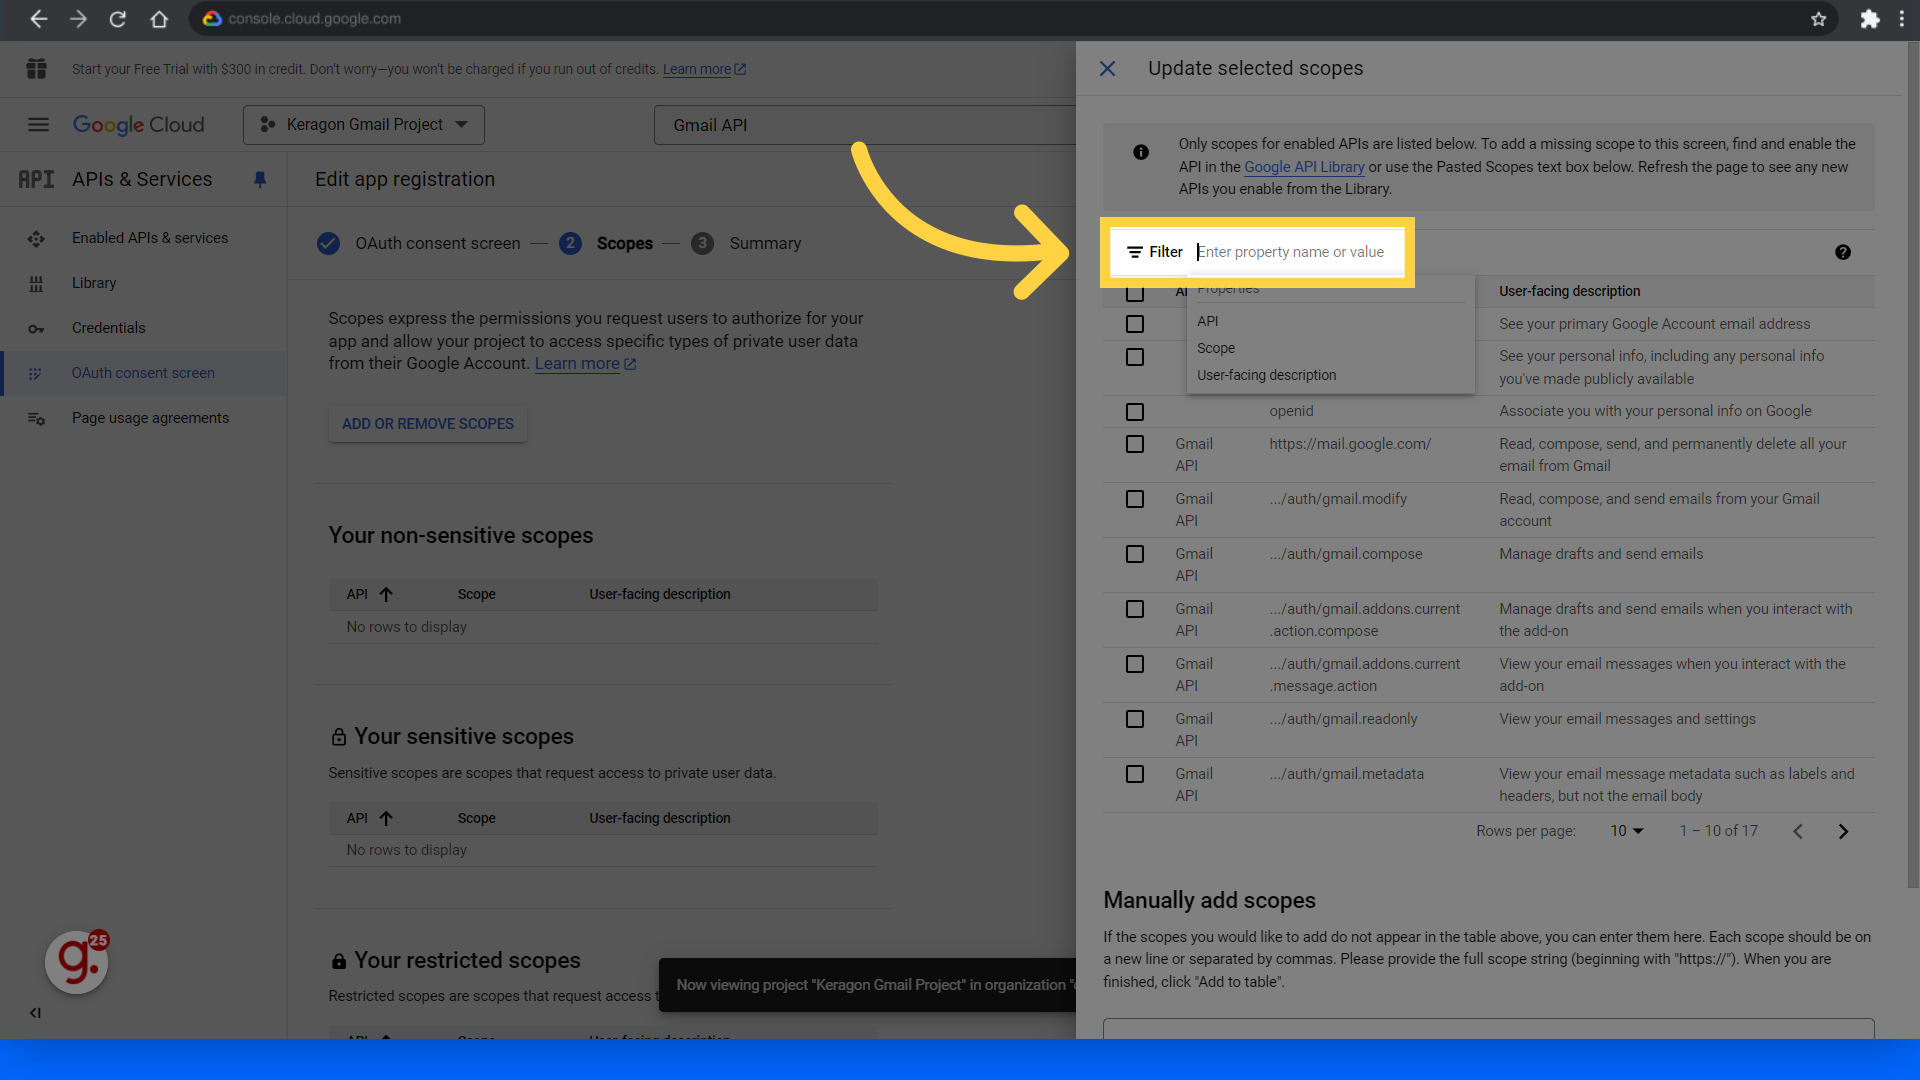The width and height of the screenshot is (1920, 1080).
Task: Check the openid scope checkbox
Action: click(1135, 412)
